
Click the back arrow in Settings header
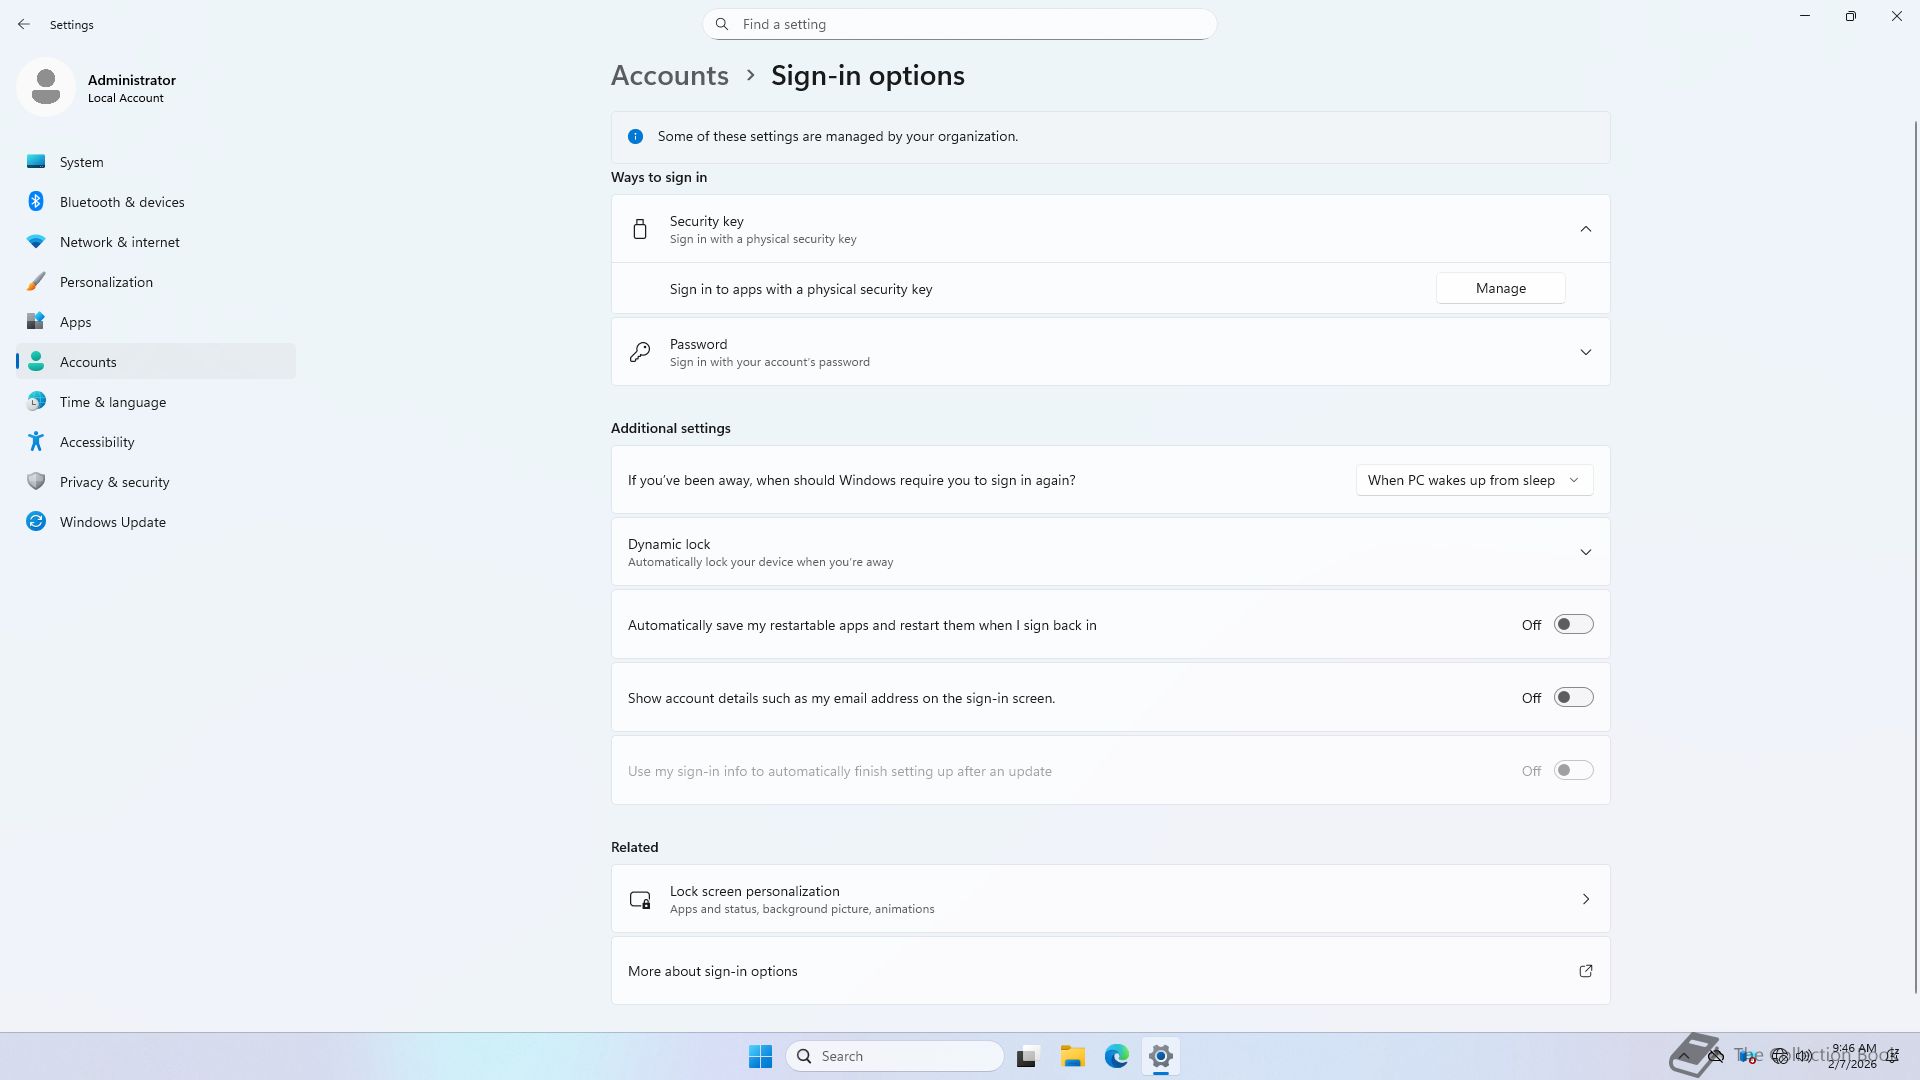pyautogui.click(x=24, y=24)
